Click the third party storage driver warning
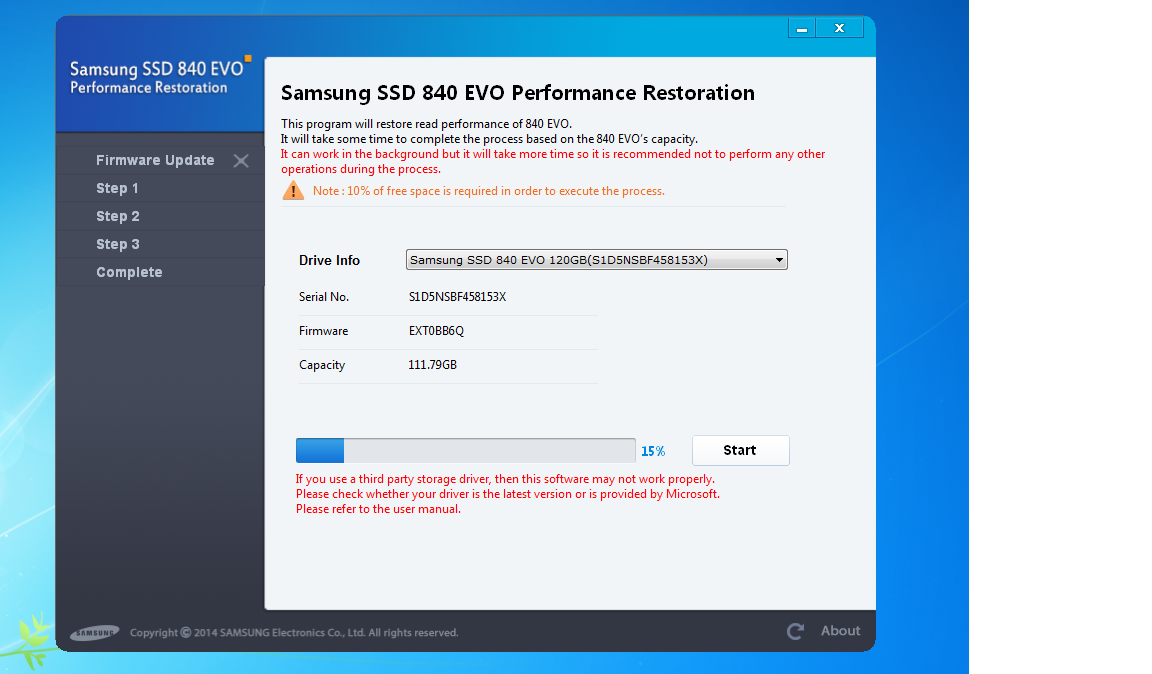Image resolution: width=1152 pixels, height=674 pixels. coord(505,479)
